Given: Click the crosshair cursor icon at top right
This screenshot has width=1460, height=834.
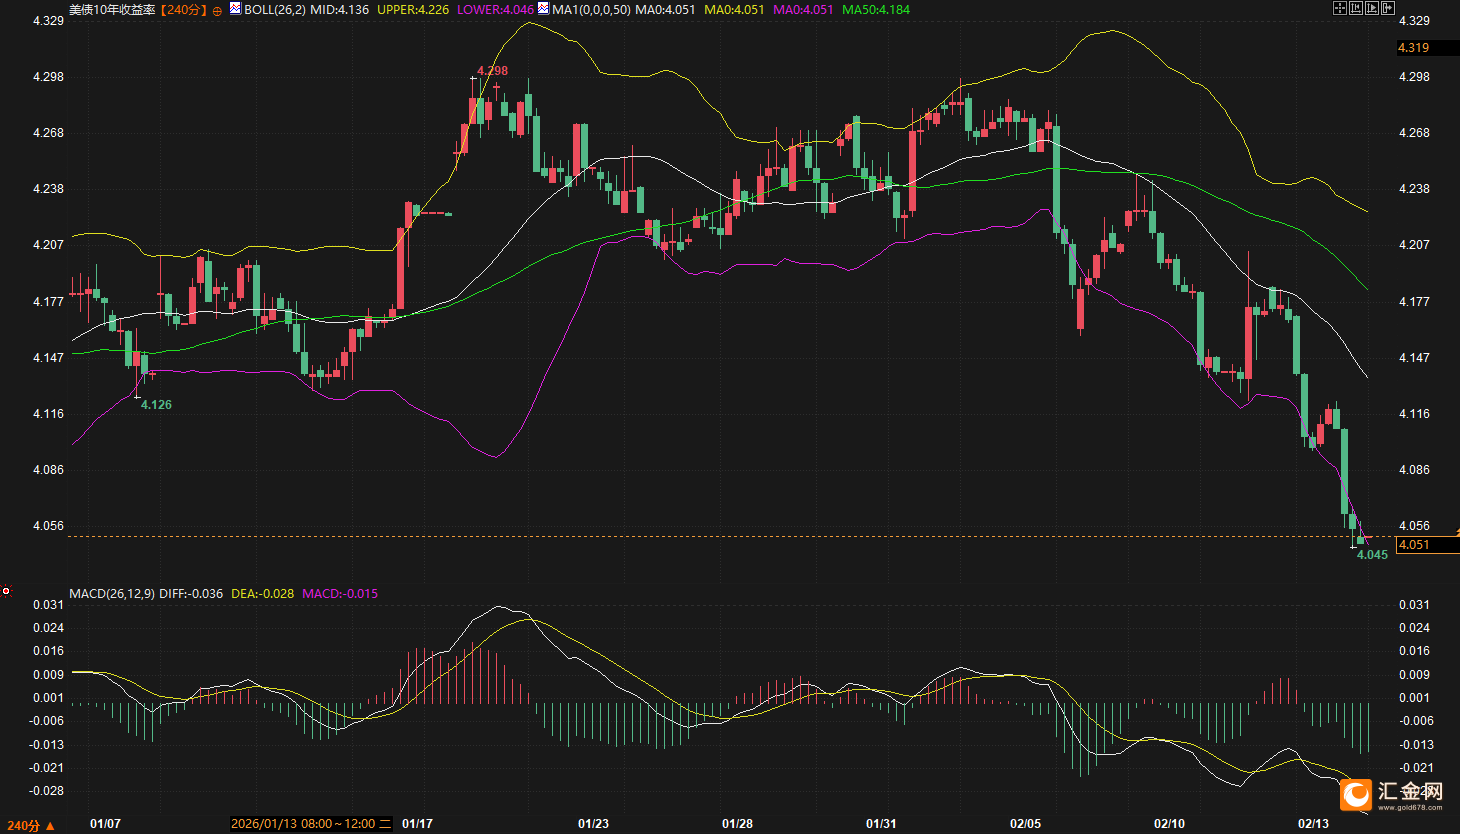Looking at the screenshot, I should tap(1340, 8).
